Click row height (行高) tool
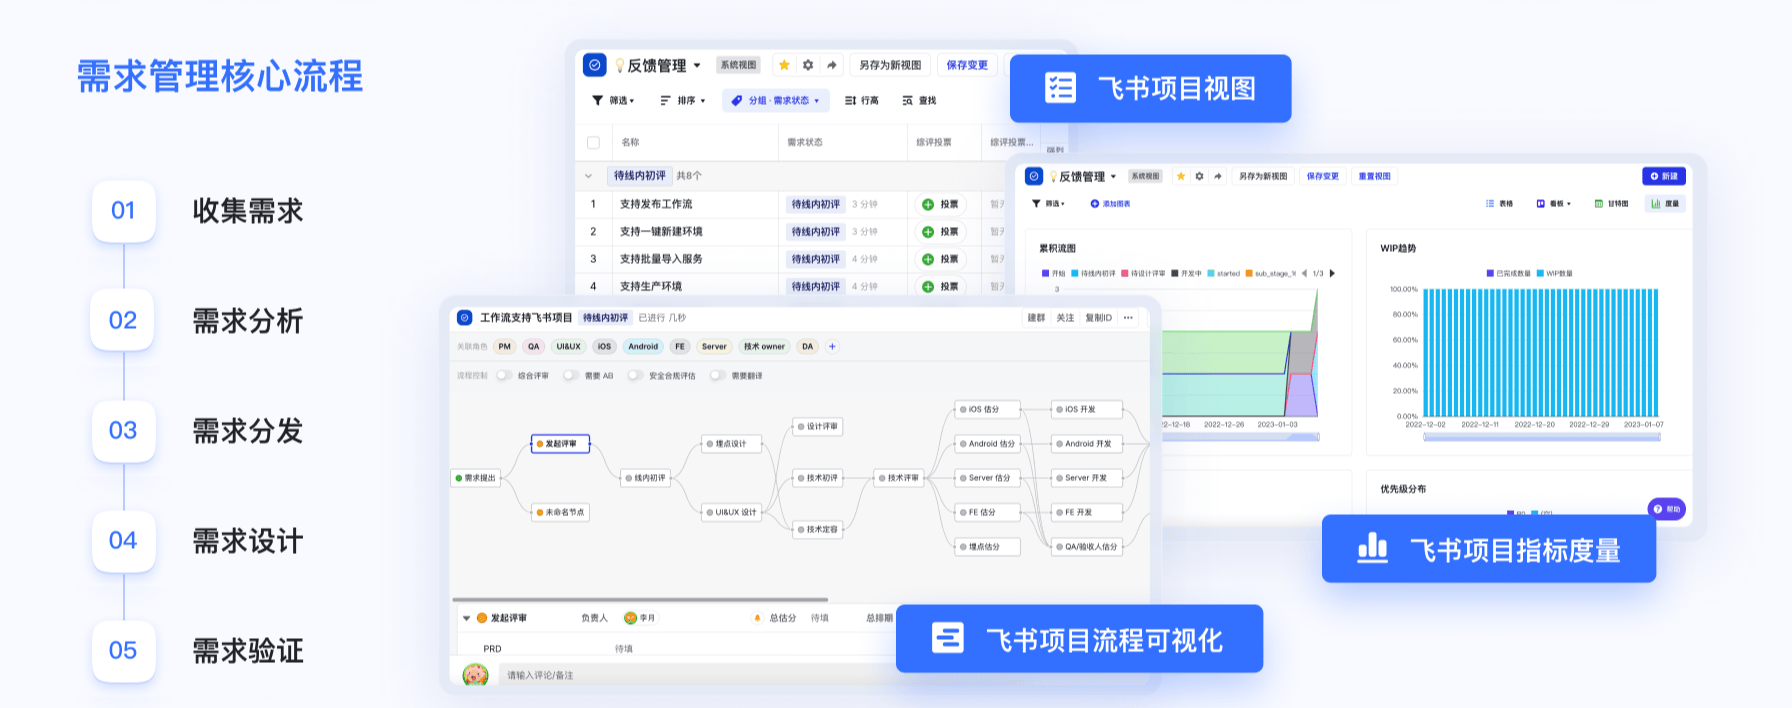Image resolution: width=1792 pixels, height=708 pixels. point(862,100)
